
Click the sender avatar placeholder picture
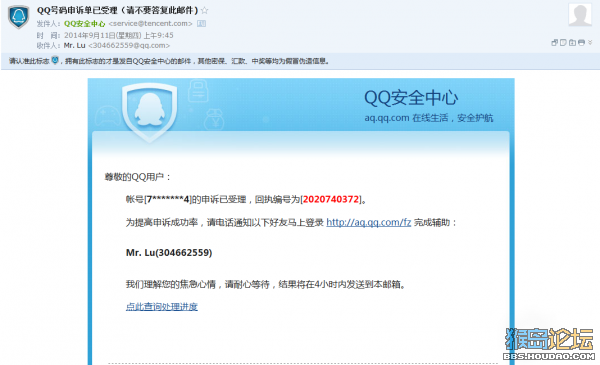tap(580, 15)
